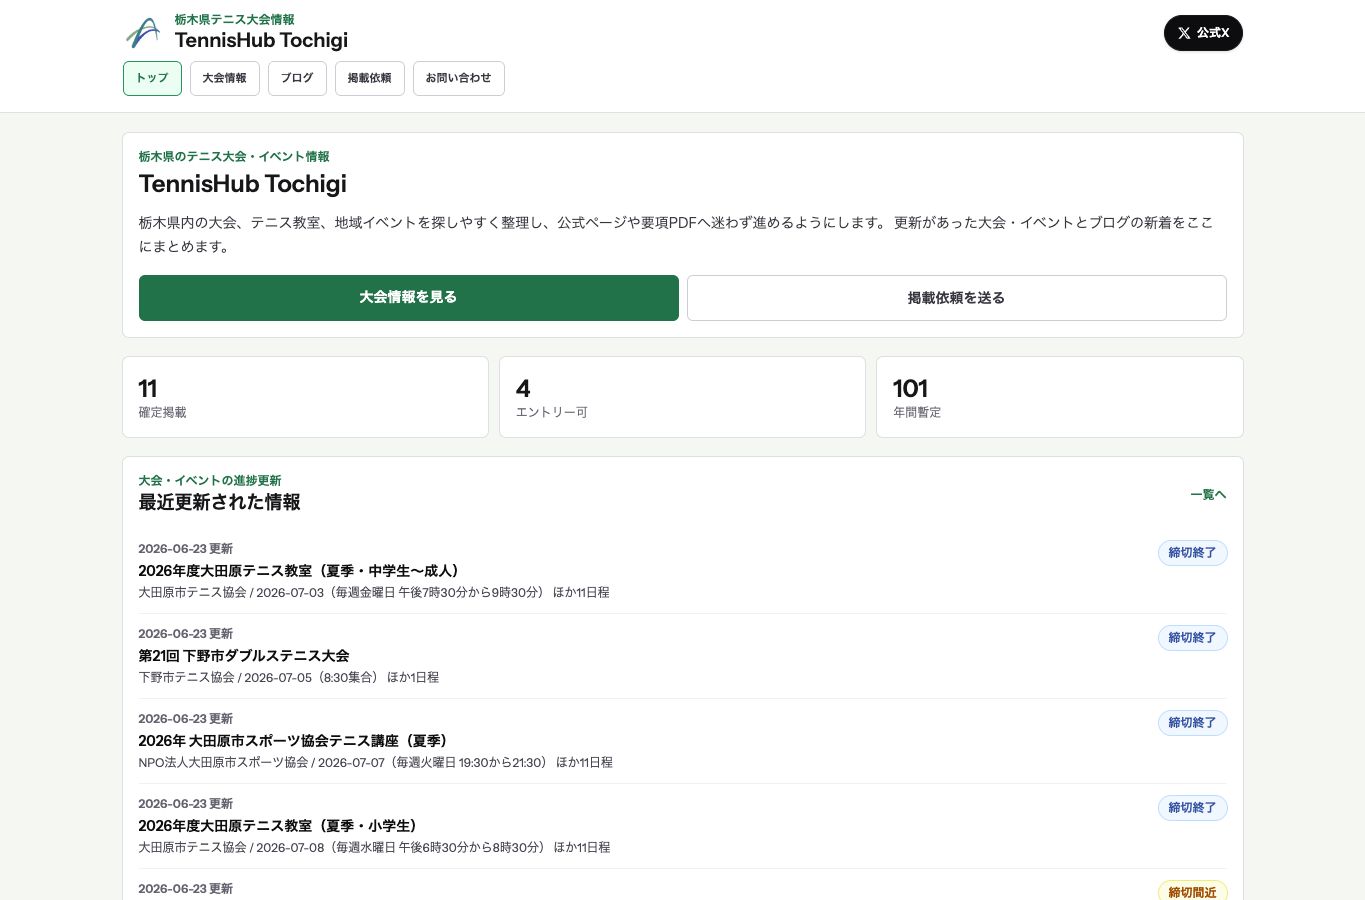This screenshot has width=1365, height=900.
Task: Click the 11 確定掲載 stat card
Action: tap(305, 397)
